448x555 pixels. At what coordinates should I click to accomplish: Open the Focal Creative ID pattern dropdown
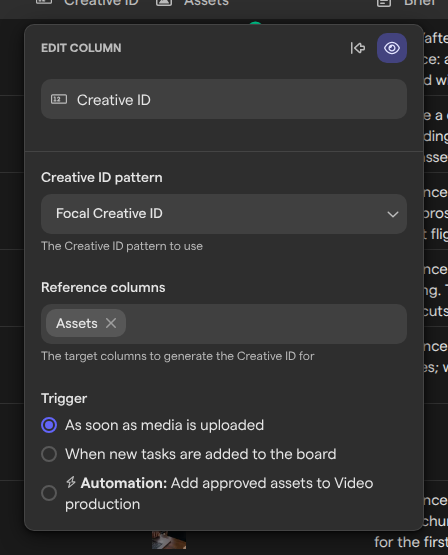[224, 214]
